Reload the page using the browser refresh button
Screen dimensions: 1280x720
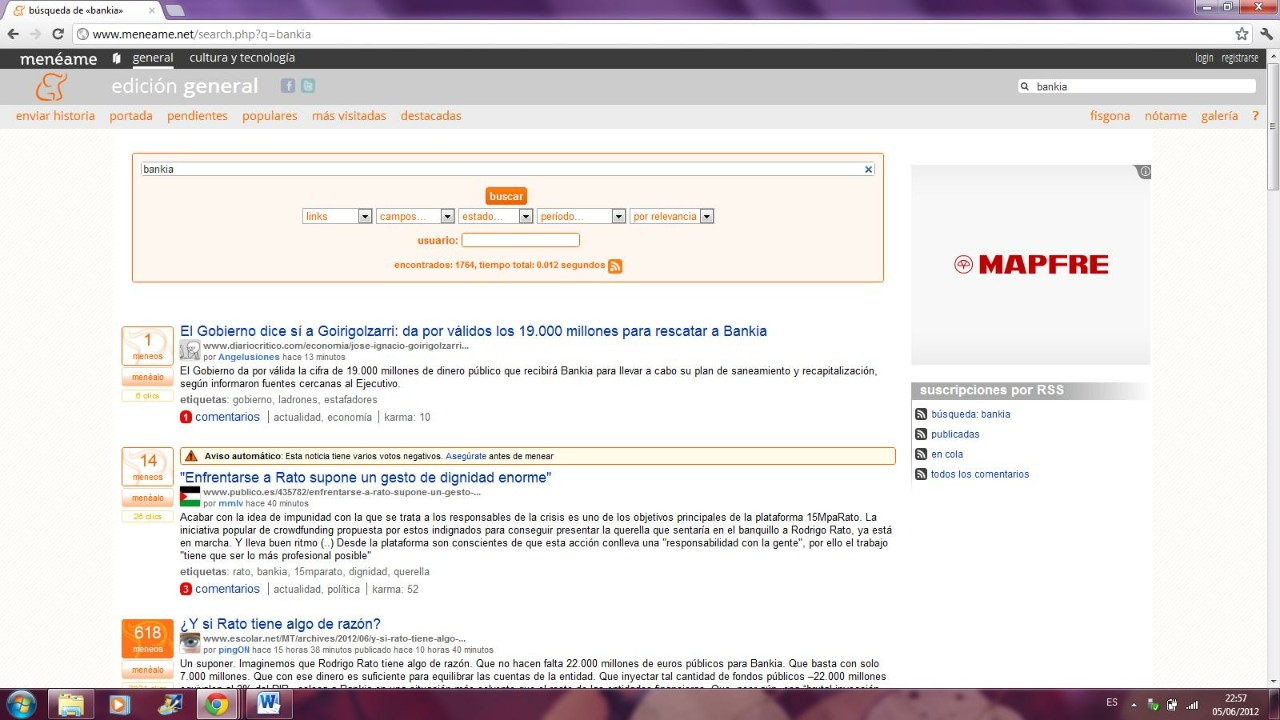(x=59, y=34)
